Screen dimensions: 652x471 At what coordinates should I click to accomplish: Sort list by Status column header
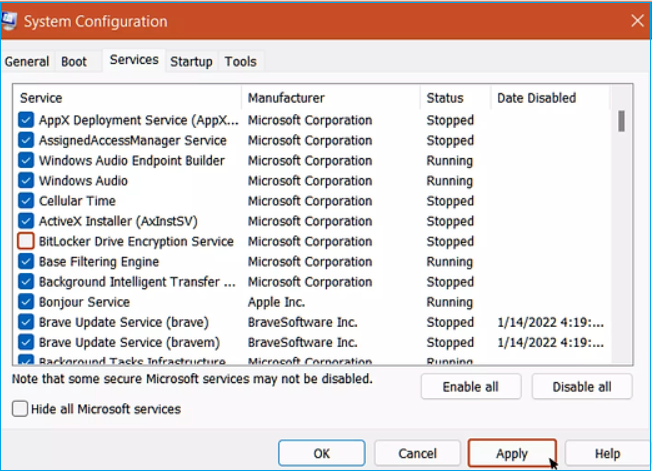(445, 98)
